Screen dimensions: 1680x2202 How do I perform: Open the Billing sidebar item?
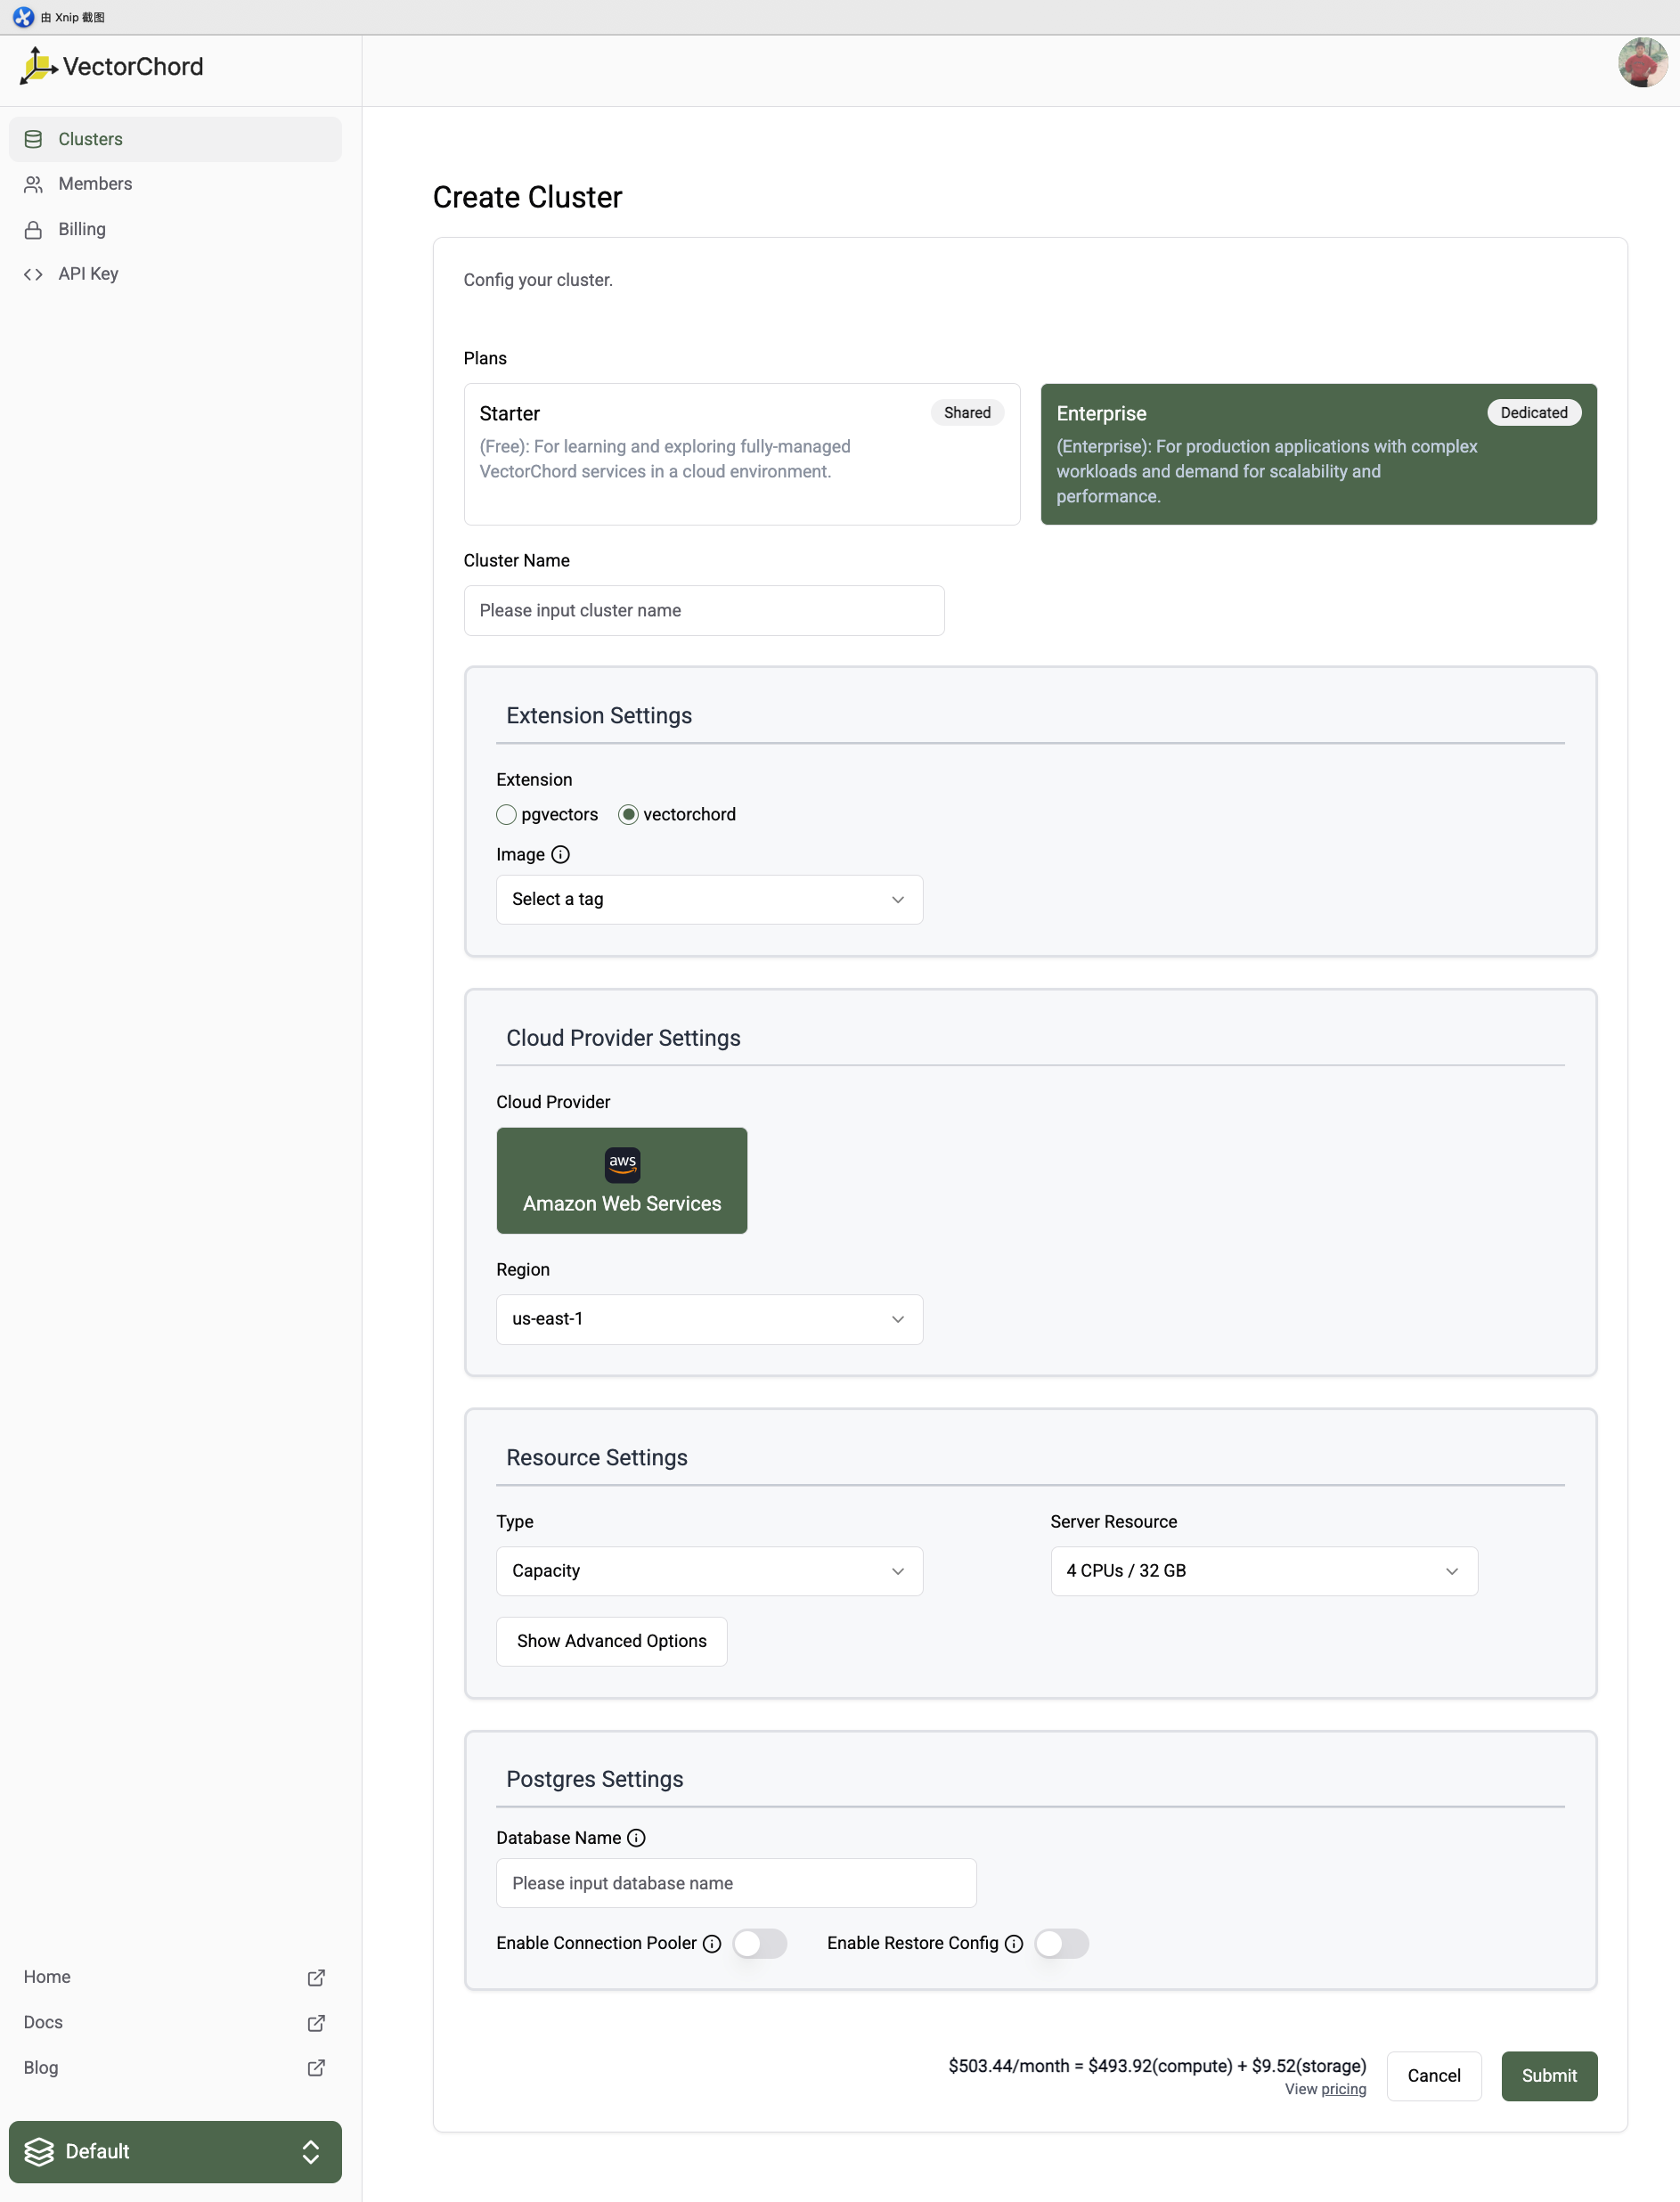pyautogui.click(x=82, y=229)
